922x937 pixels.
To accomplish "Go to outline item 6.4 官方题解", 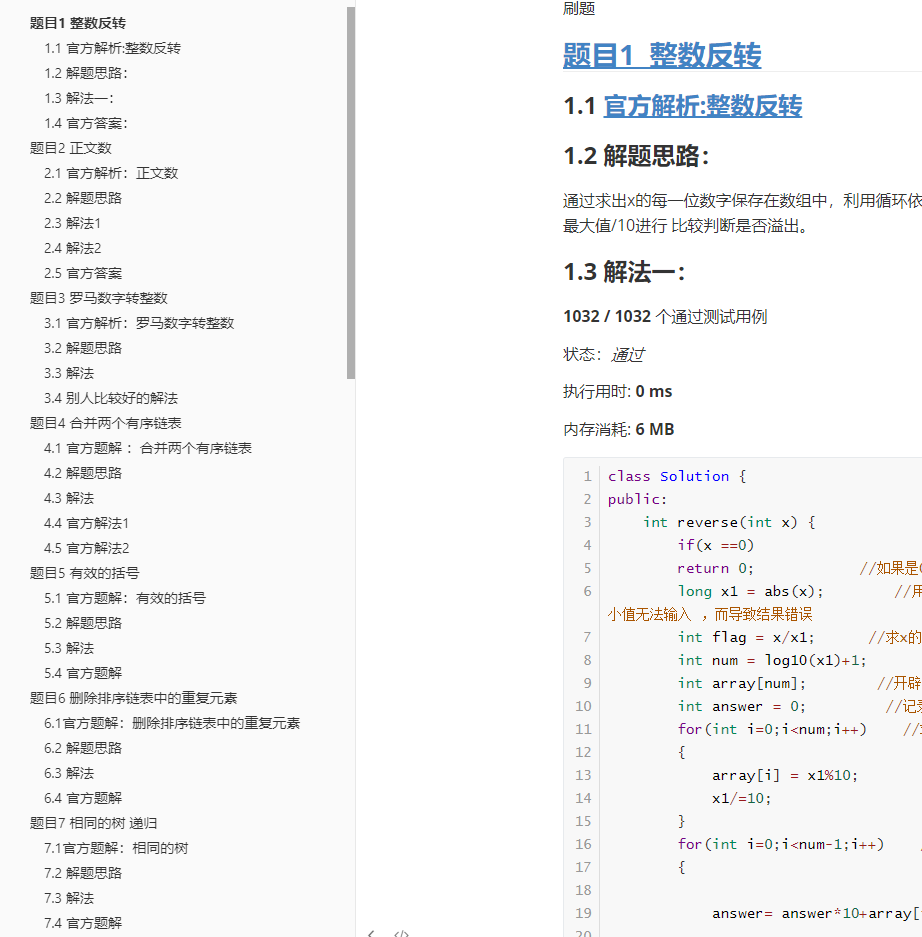I will click(83, 799).
